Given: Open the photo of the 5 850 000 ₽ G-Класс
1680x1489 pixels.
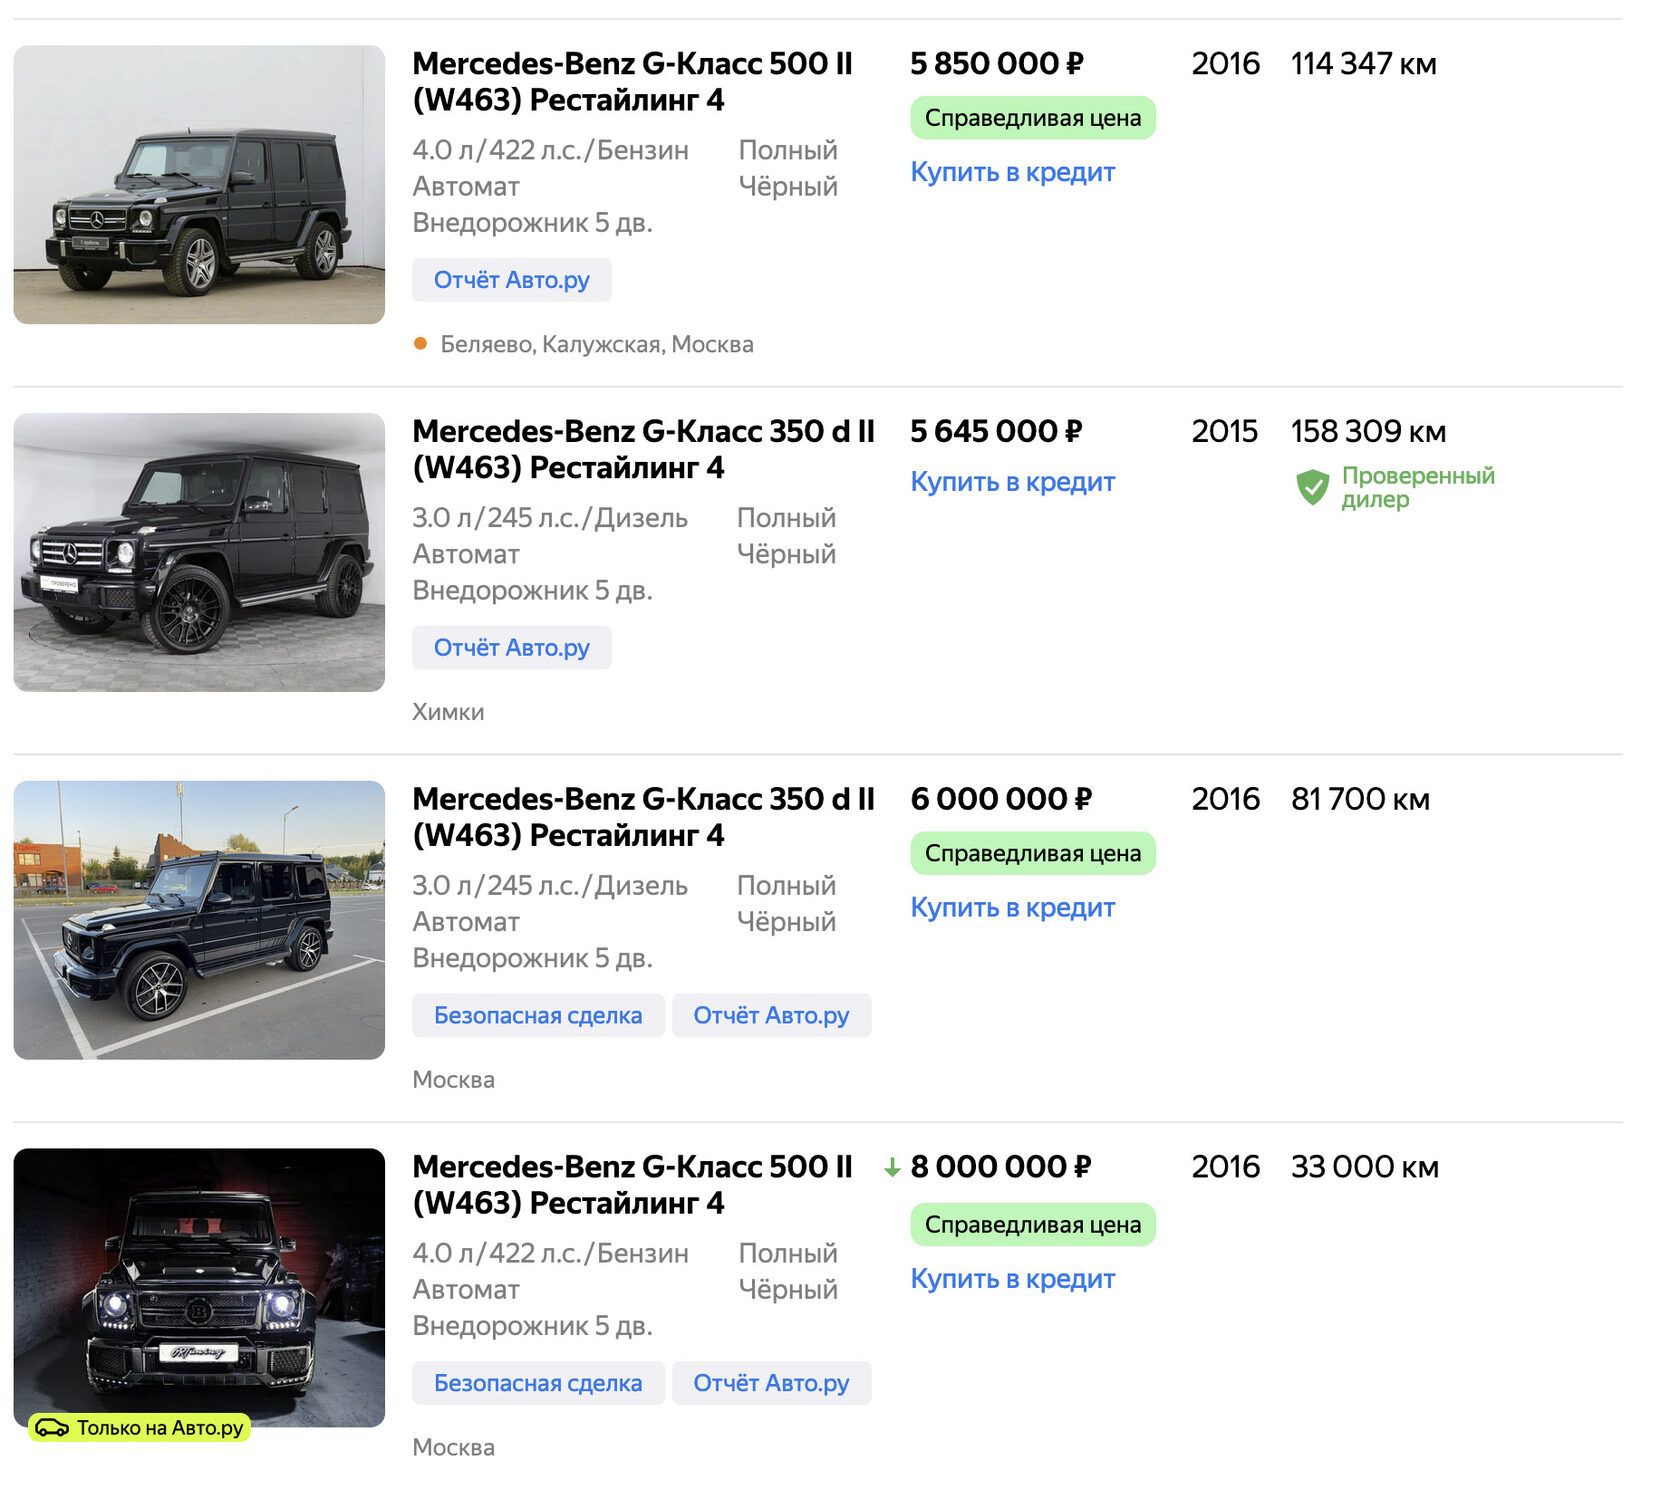Looking at the screenshot, I should point(199,185).
